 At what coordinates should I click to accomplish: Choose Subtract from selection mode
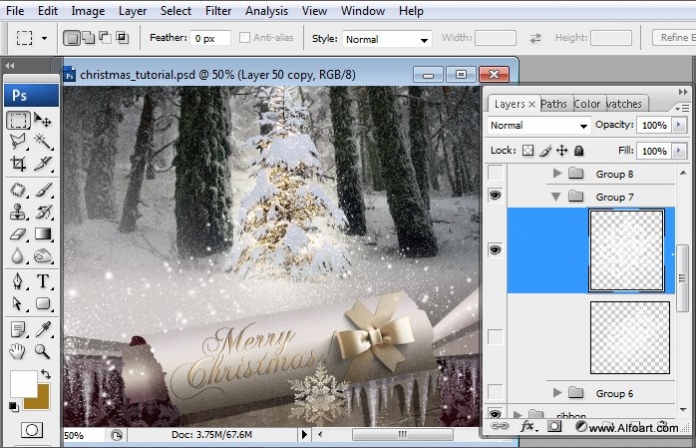tap(105, 38)
